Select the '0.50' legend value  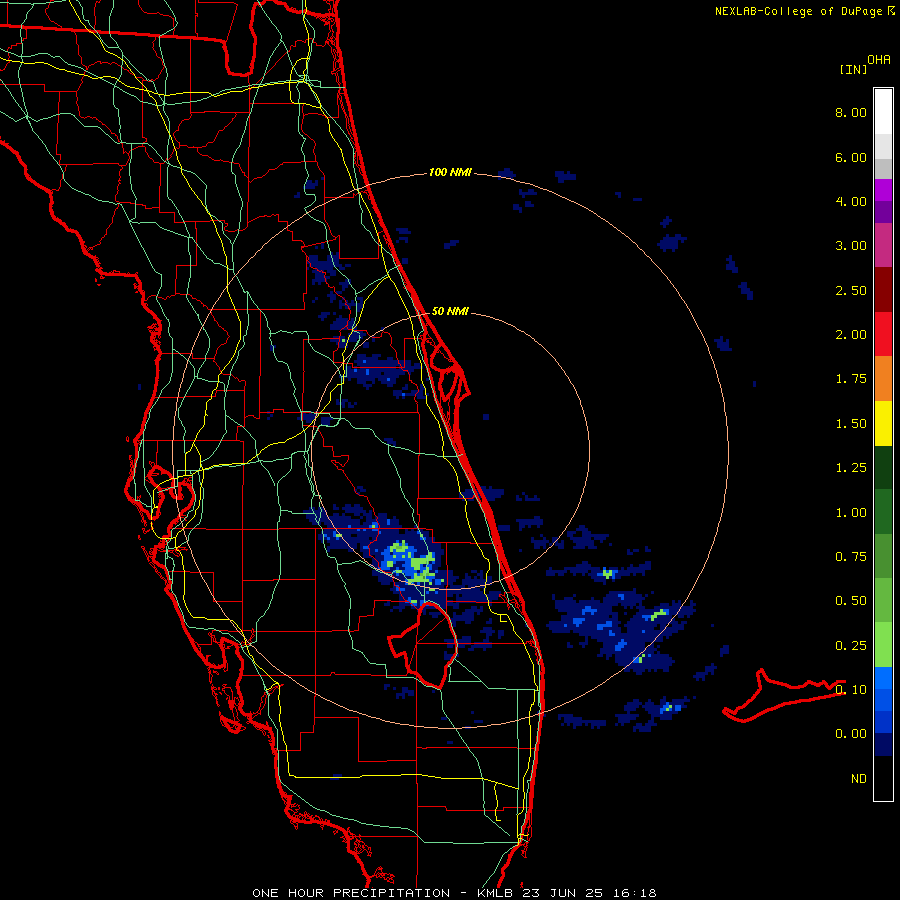[x=851, y=601]
